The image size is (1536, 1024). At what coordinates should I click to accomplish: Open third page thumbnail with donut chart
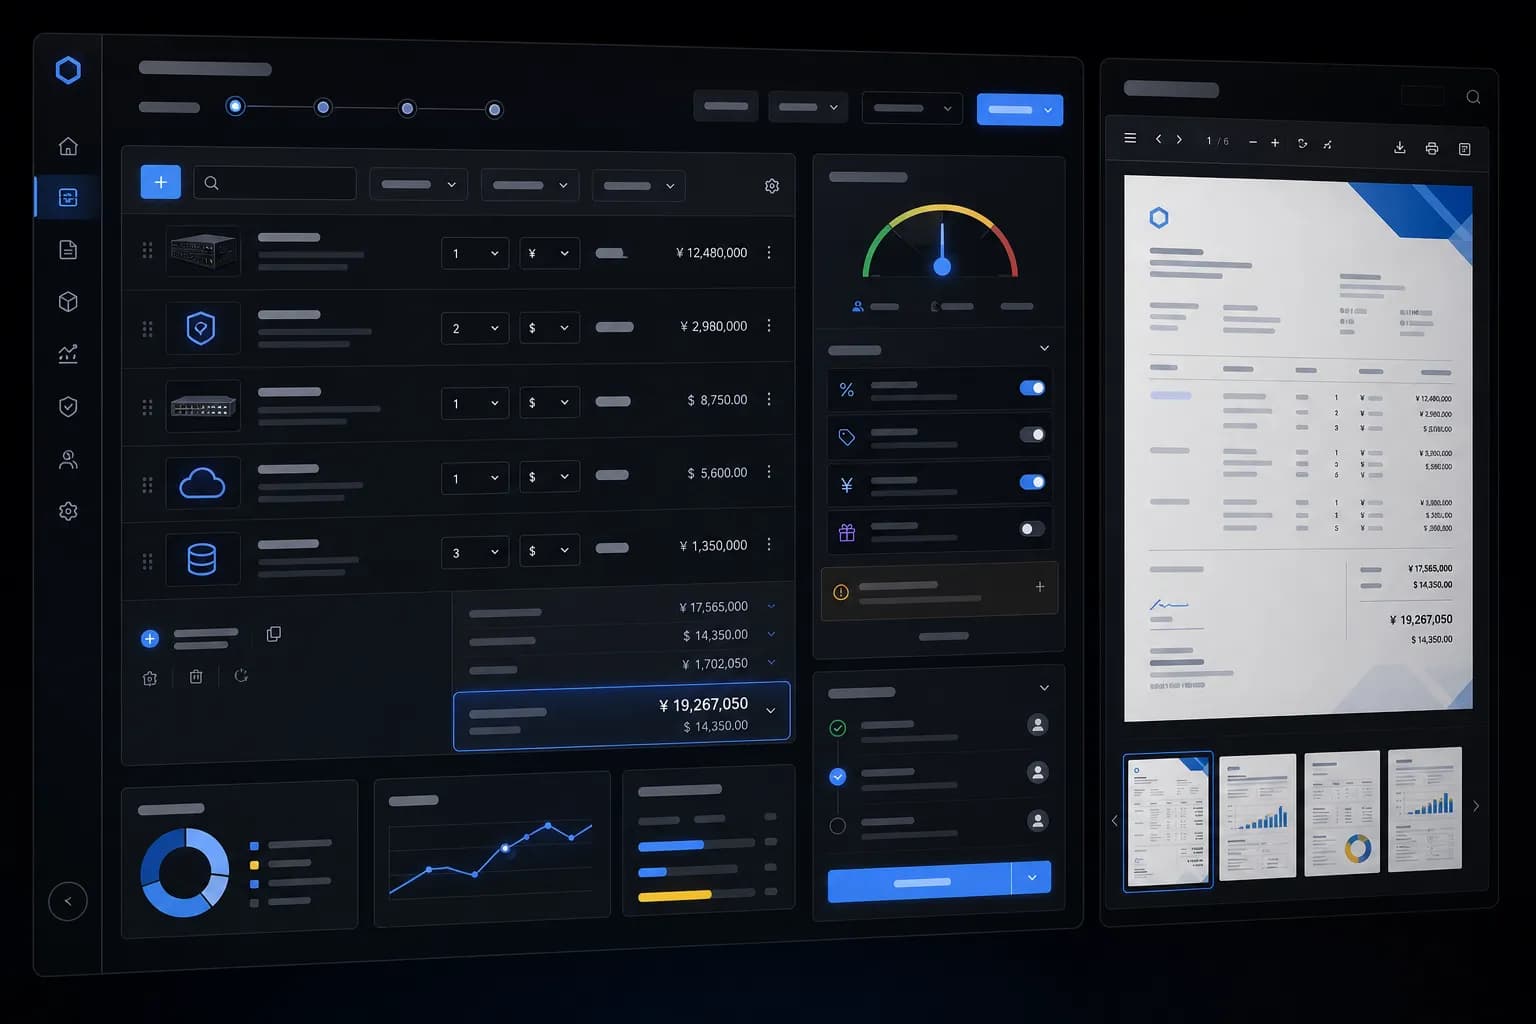1343,812
